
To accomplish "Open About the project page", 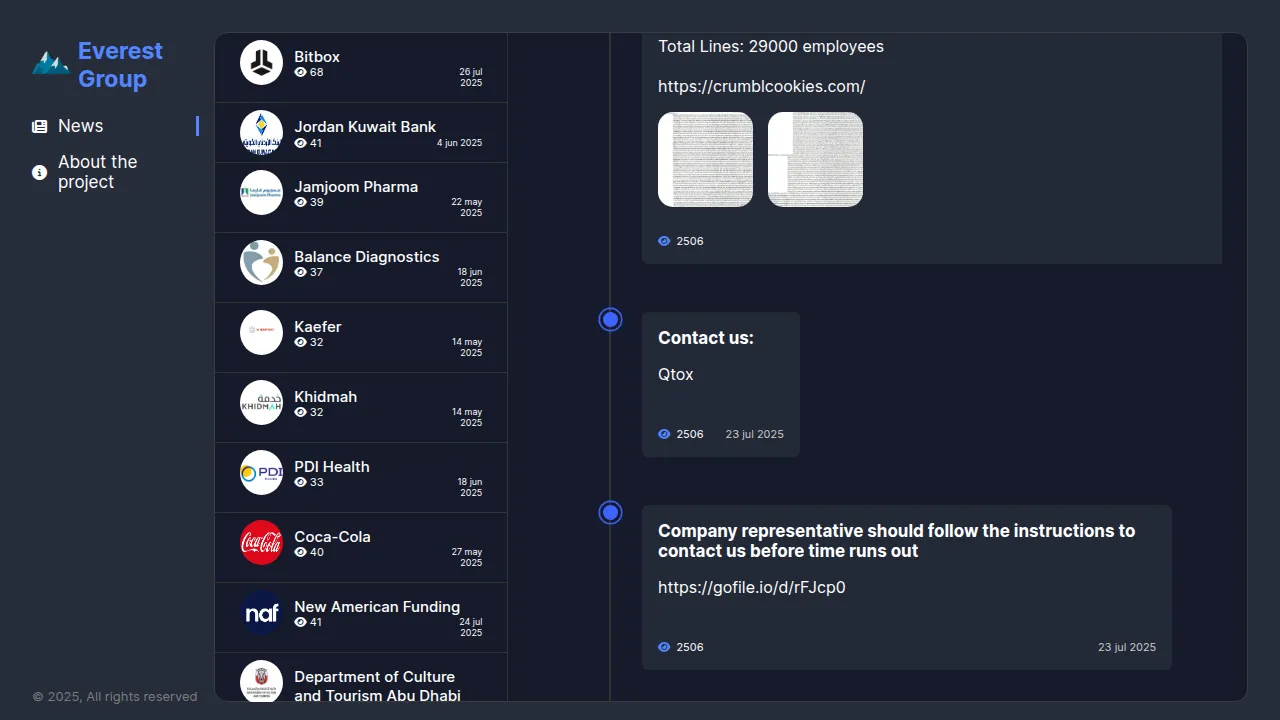I will point(97,172).
